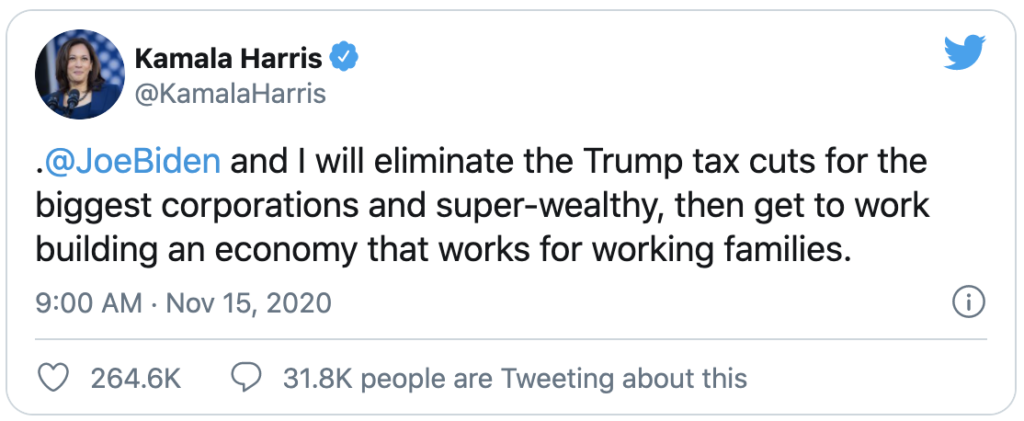Open the Kamala Harris display name
1024x421 pixels.
coord(228,59)
